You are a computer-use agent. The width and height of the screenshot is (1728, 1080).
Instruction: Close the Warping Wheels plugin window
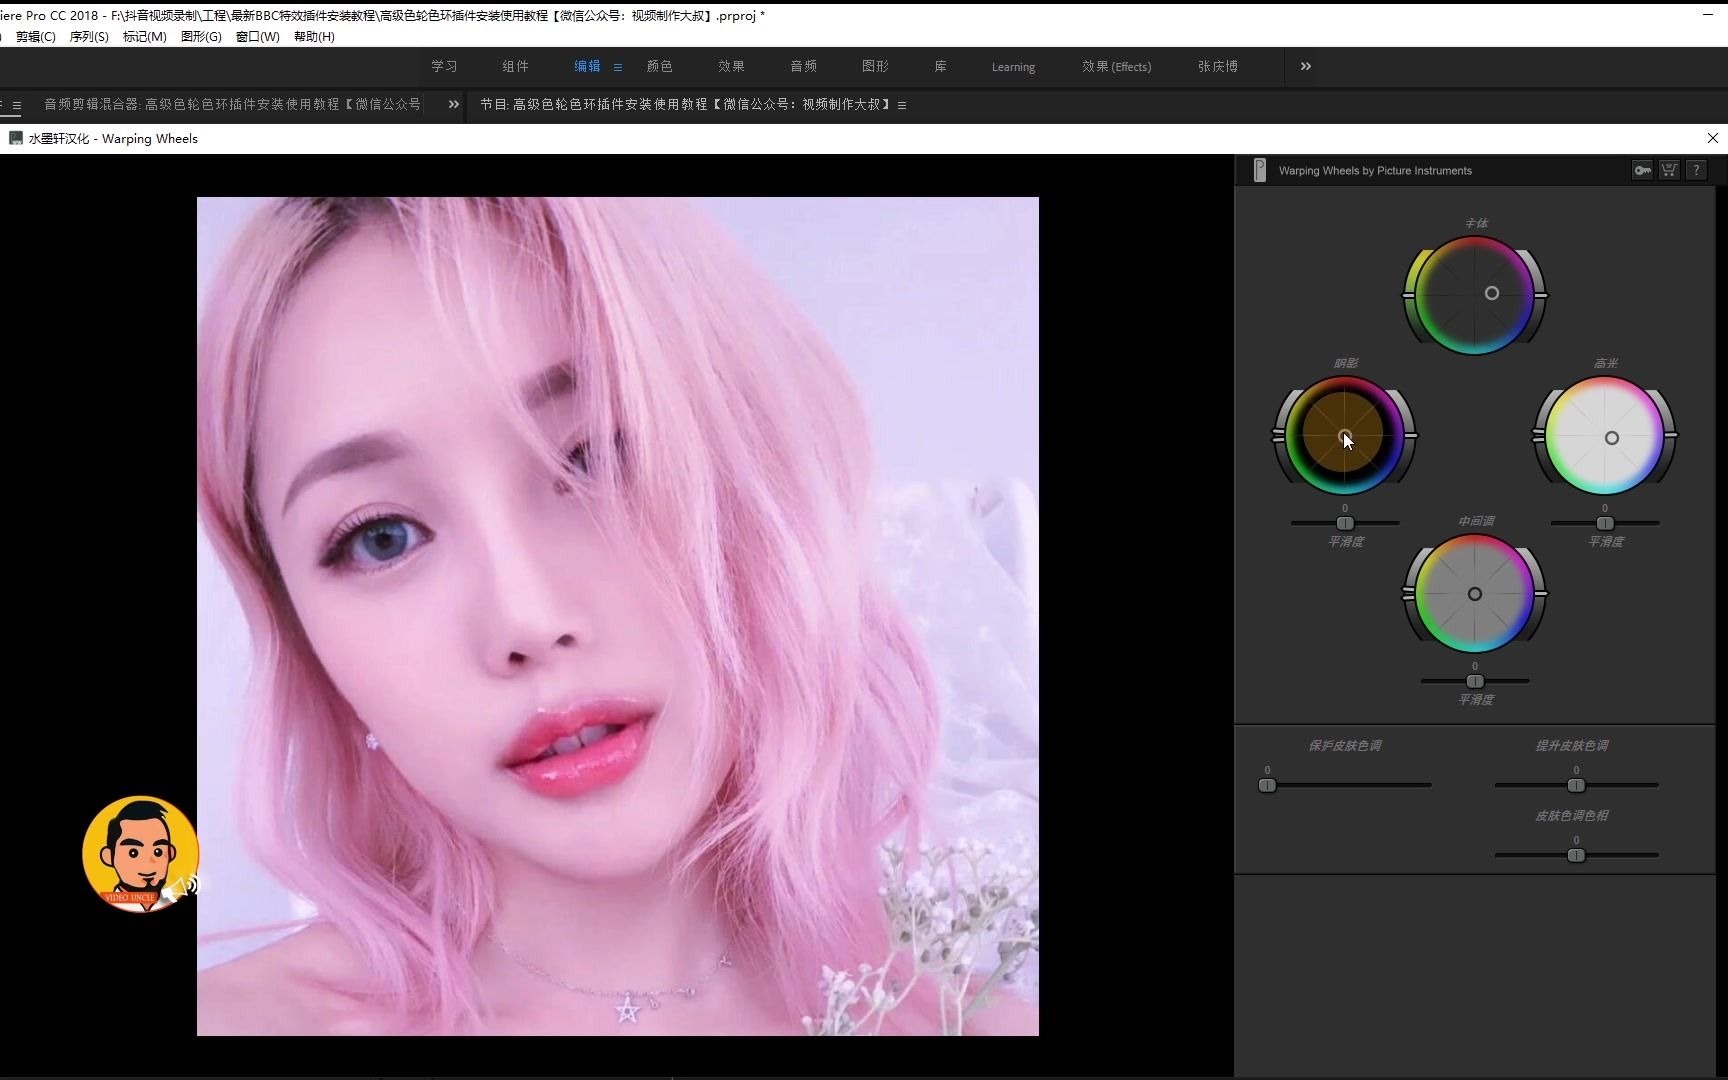[x=1712, y=138]
